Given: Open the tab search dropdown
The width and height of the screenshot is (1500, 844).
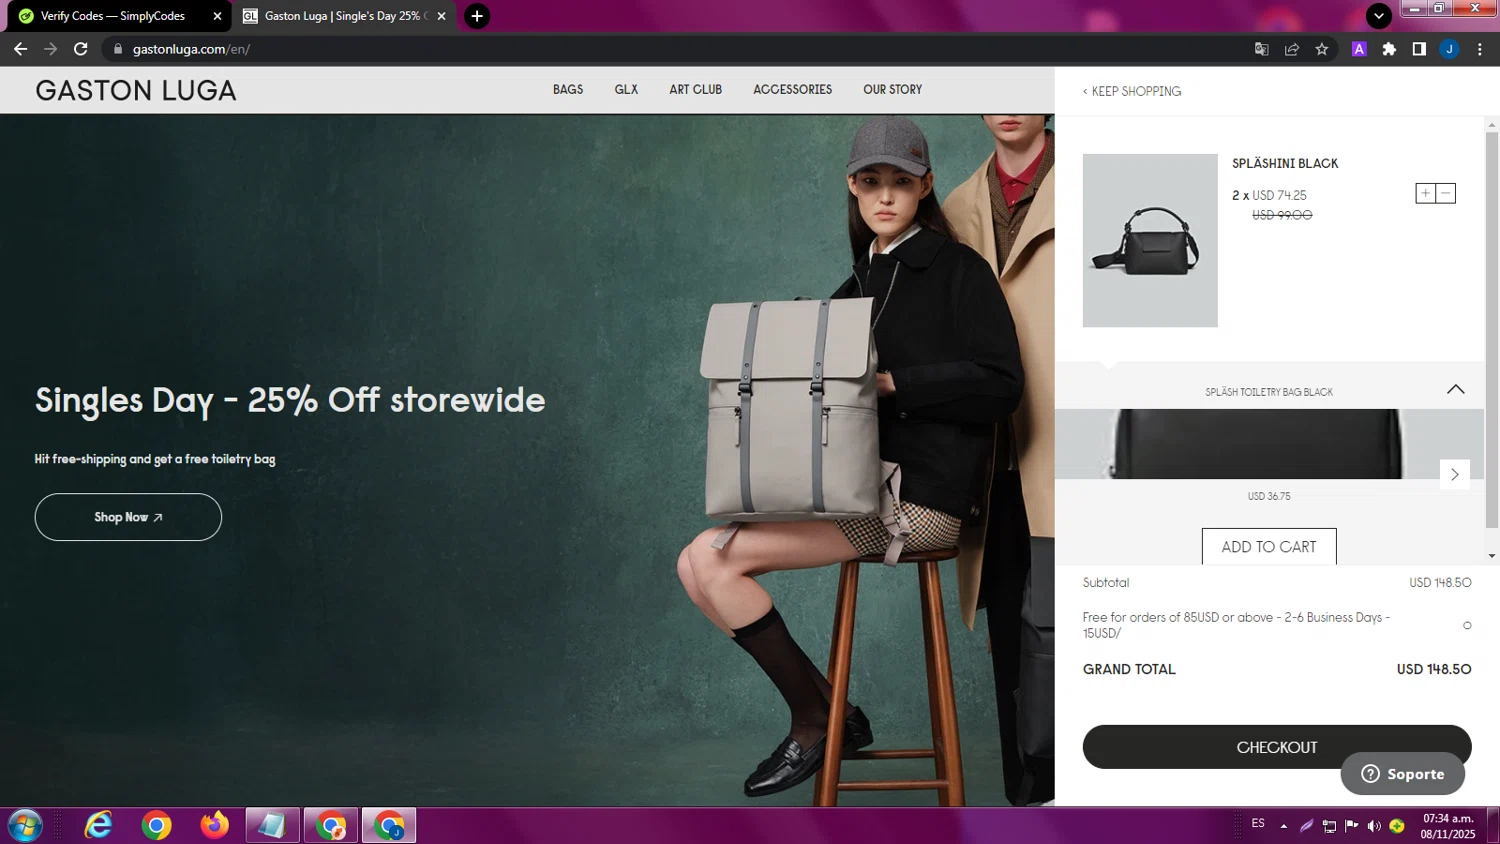Looking at the screenshot, I should [1379, 16].
